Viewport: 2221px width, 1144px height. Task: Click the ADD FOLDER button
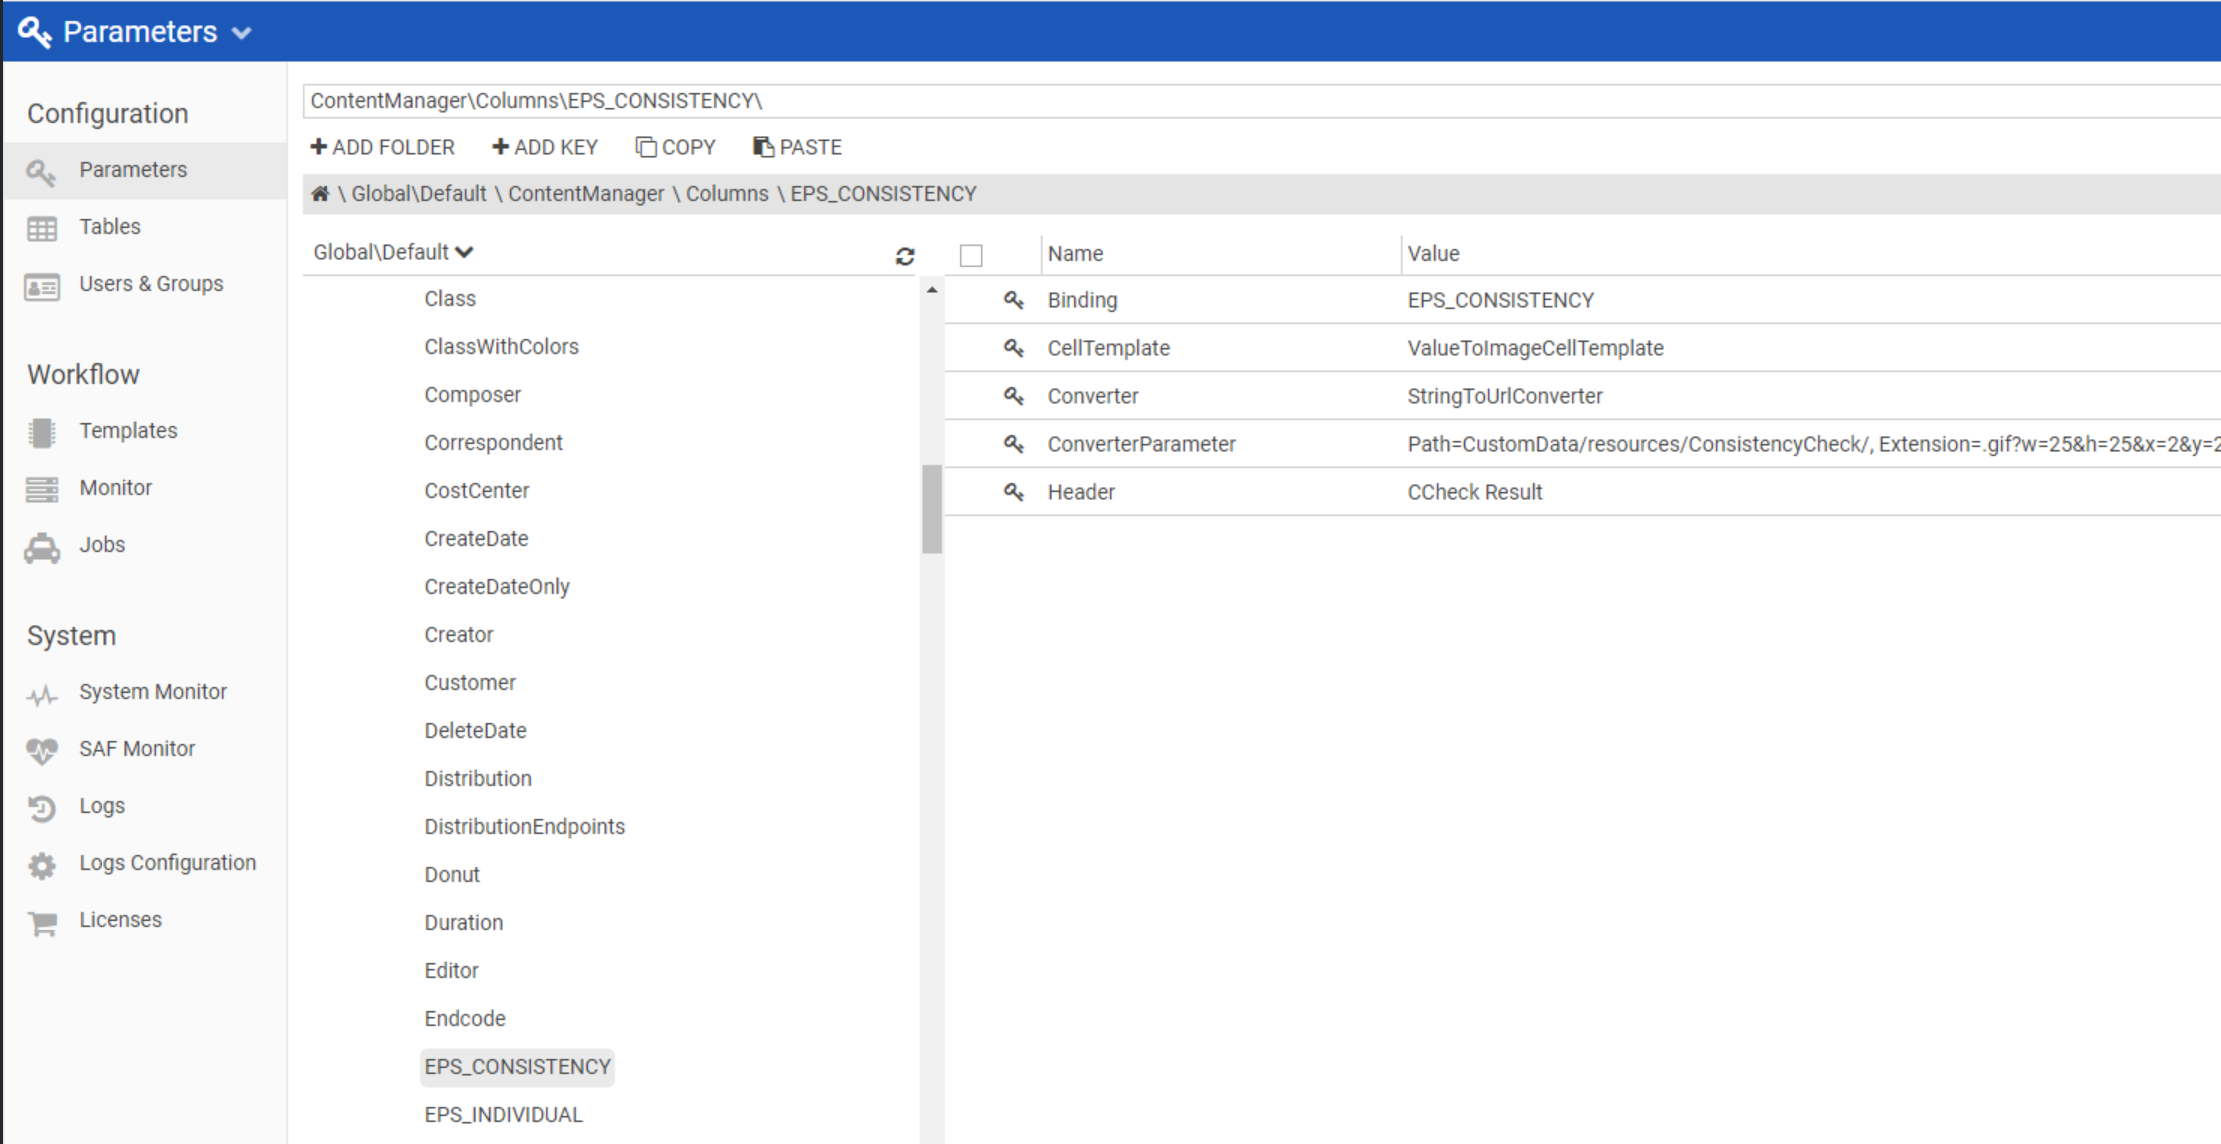pos(383,147)
